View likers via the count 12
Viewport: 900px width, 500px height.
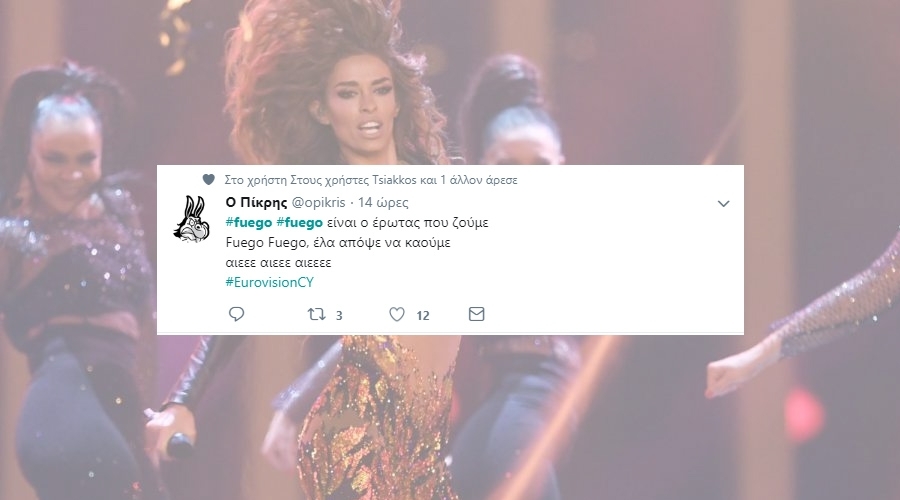pos(422,315)
